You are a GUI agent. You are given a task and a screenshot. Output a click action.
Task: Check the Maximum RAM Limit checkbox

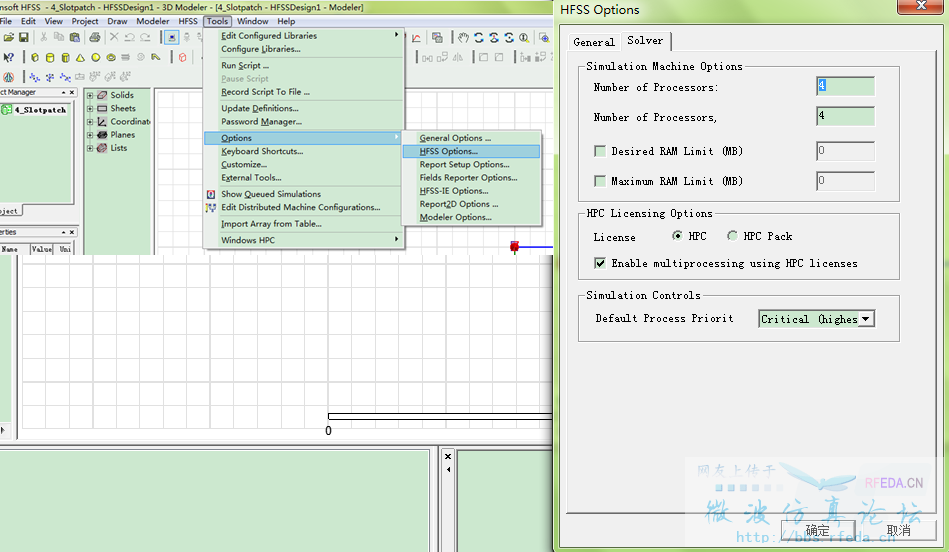pos(600,181)
